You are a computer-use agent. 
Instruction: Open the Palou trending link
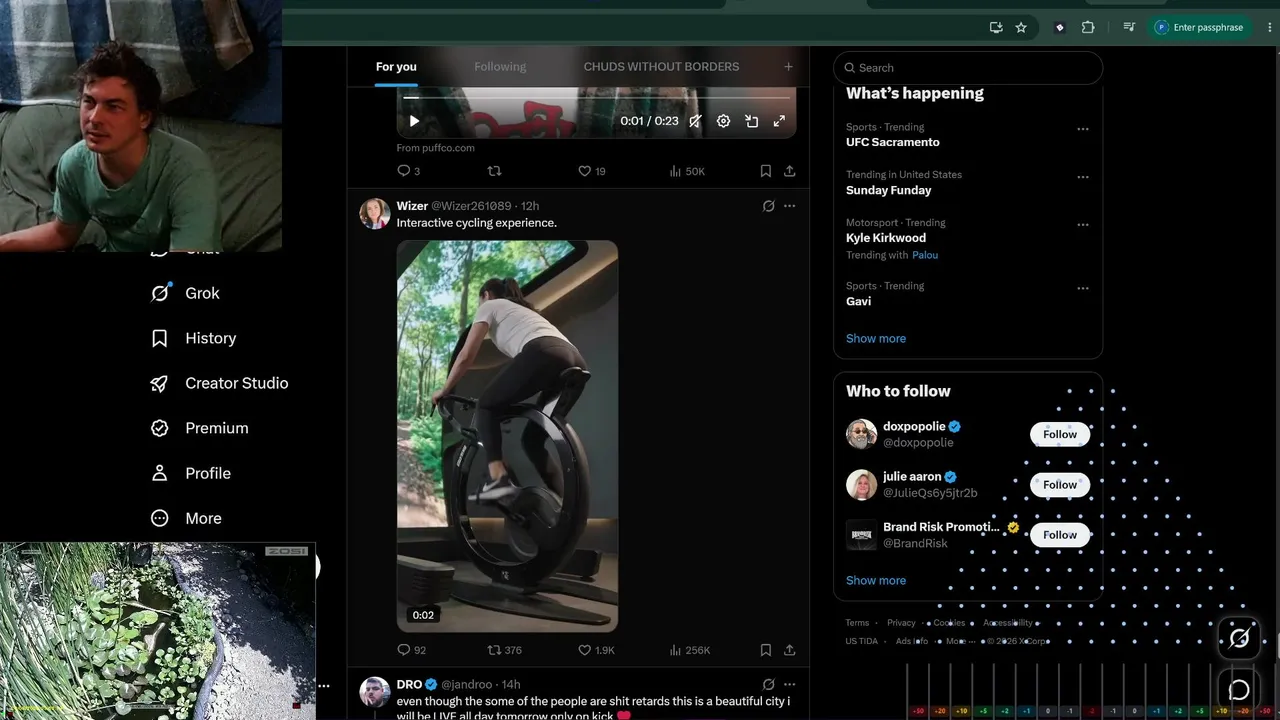click(925, 255)
